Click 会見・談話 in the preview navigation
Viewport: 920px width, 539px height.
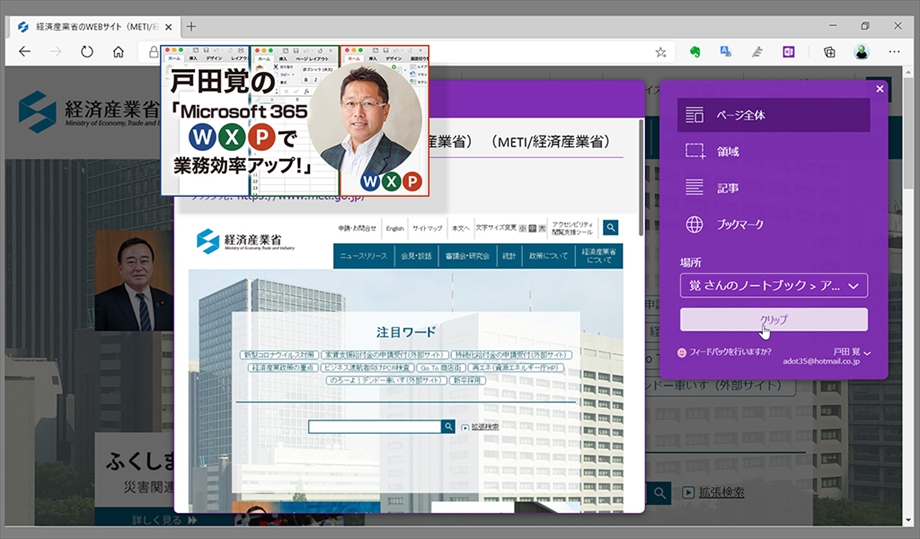click(416, 256)
